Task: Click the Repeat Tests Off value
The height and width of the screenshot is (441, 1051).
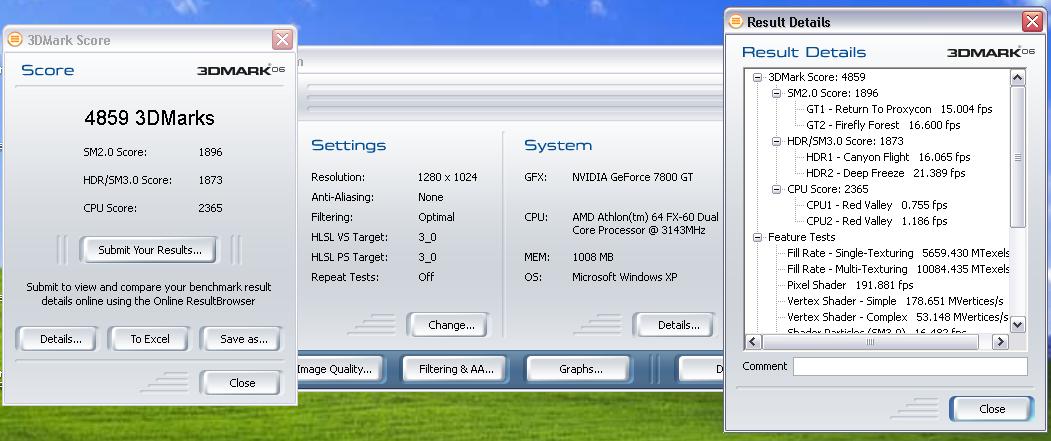Action: 426,277
